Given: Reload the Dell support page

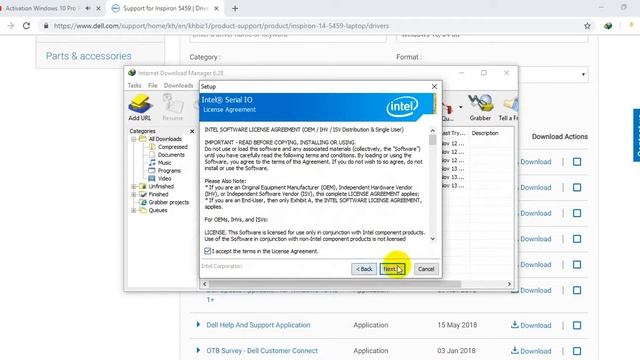Looking at the screenshot, I should [27, 26].
